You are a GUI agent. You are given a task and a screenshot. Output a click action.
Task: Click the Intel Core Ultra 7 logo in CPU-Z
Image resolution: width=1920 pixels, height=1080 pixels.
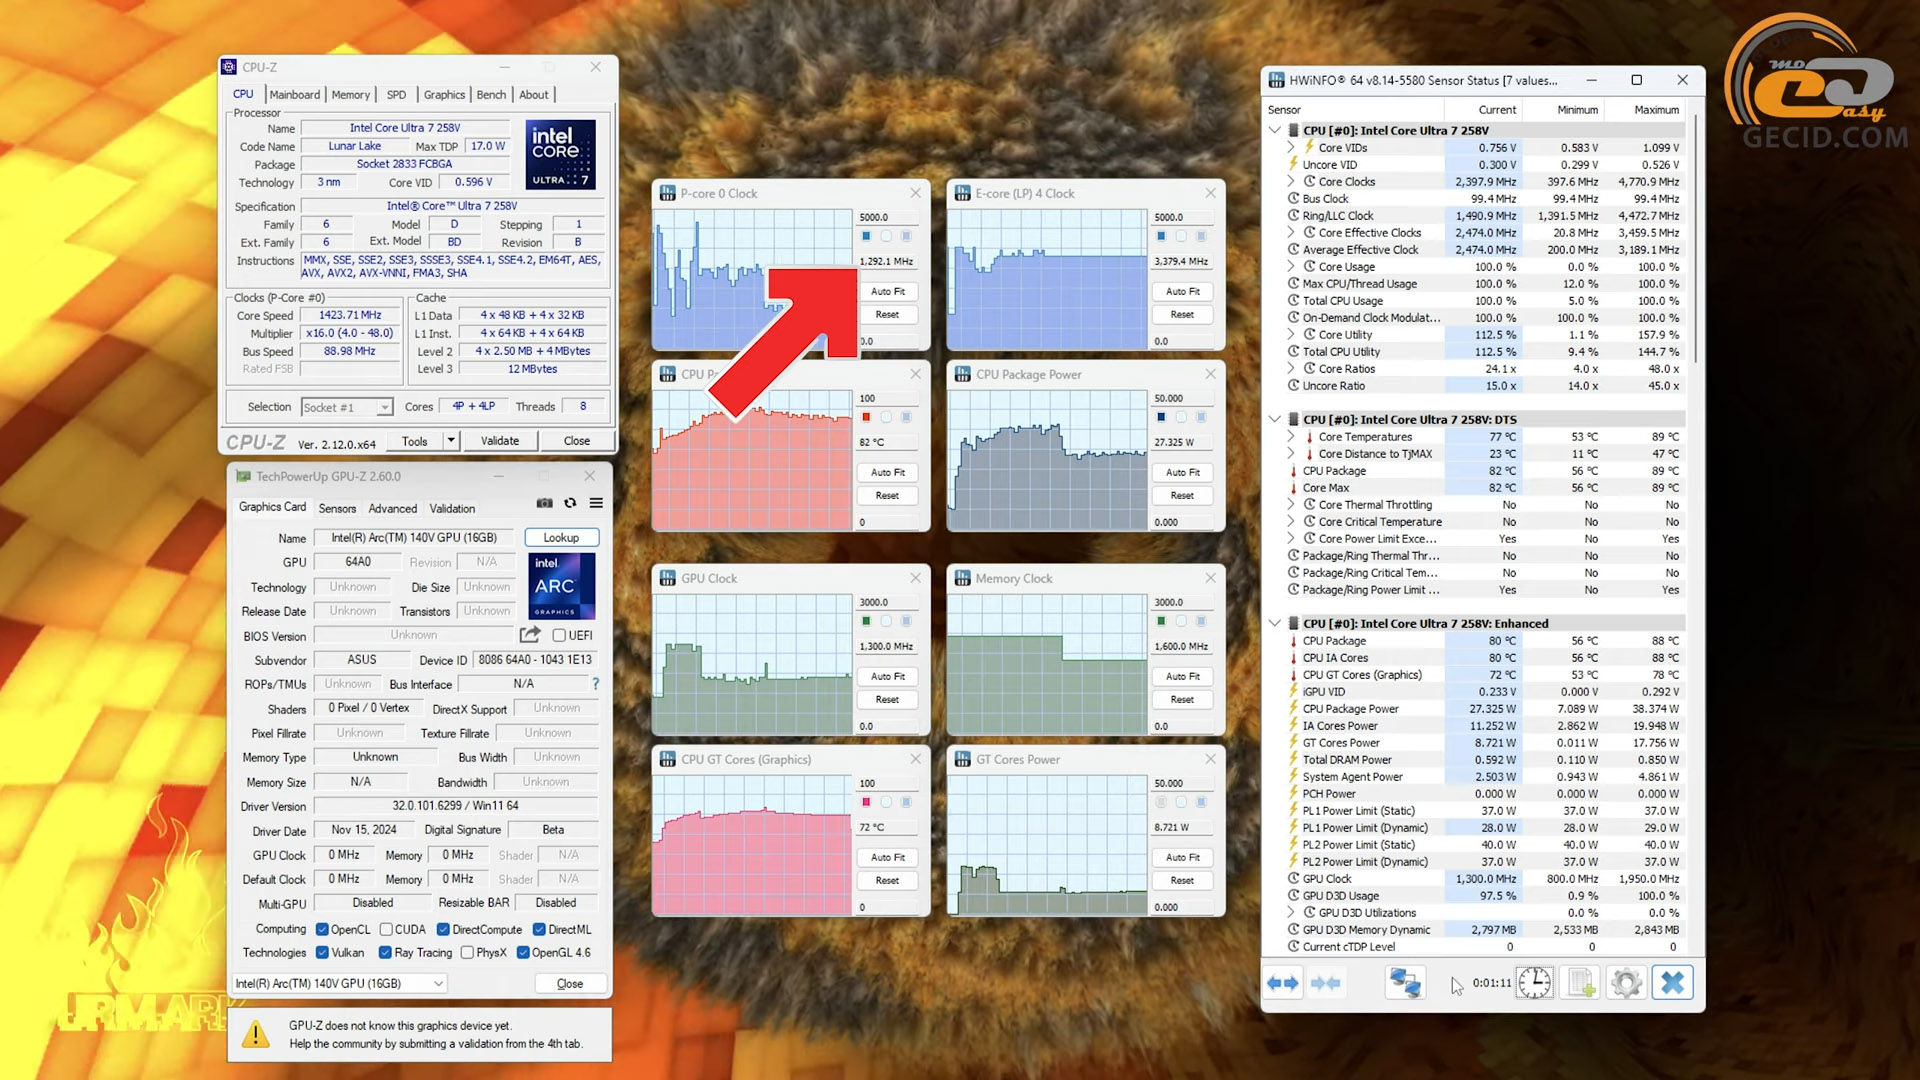pyautogui.click(x=561, y=154)
